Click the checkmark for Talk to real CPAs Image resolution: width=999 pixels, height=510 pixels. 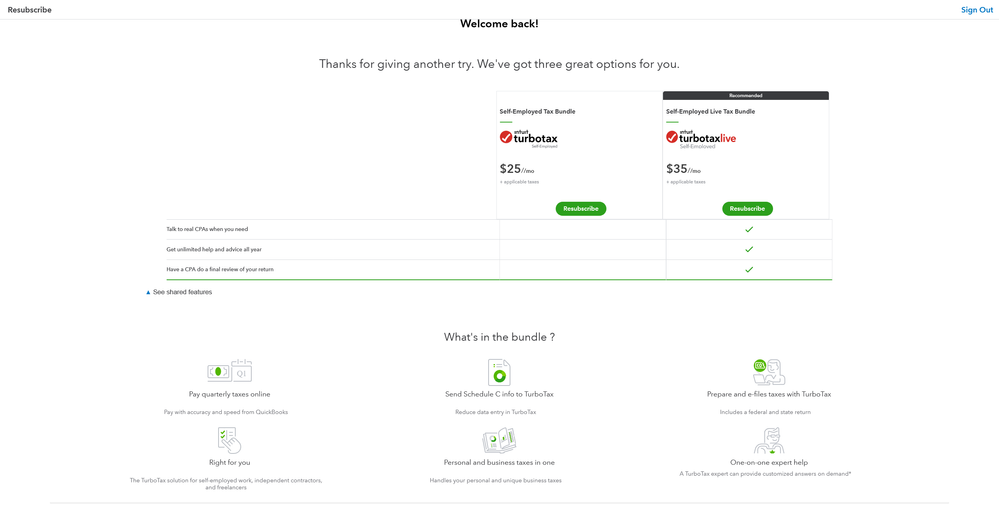tap(749, 229)
